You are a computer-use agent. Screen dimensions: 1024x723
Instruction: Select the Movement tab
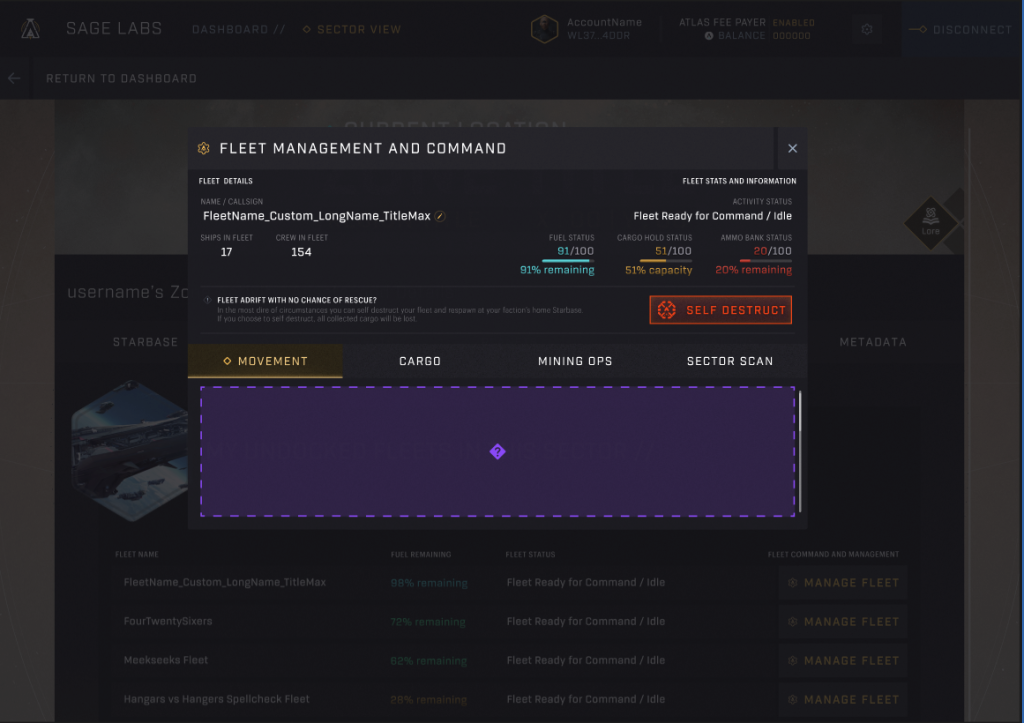click(x=265, y=361)
